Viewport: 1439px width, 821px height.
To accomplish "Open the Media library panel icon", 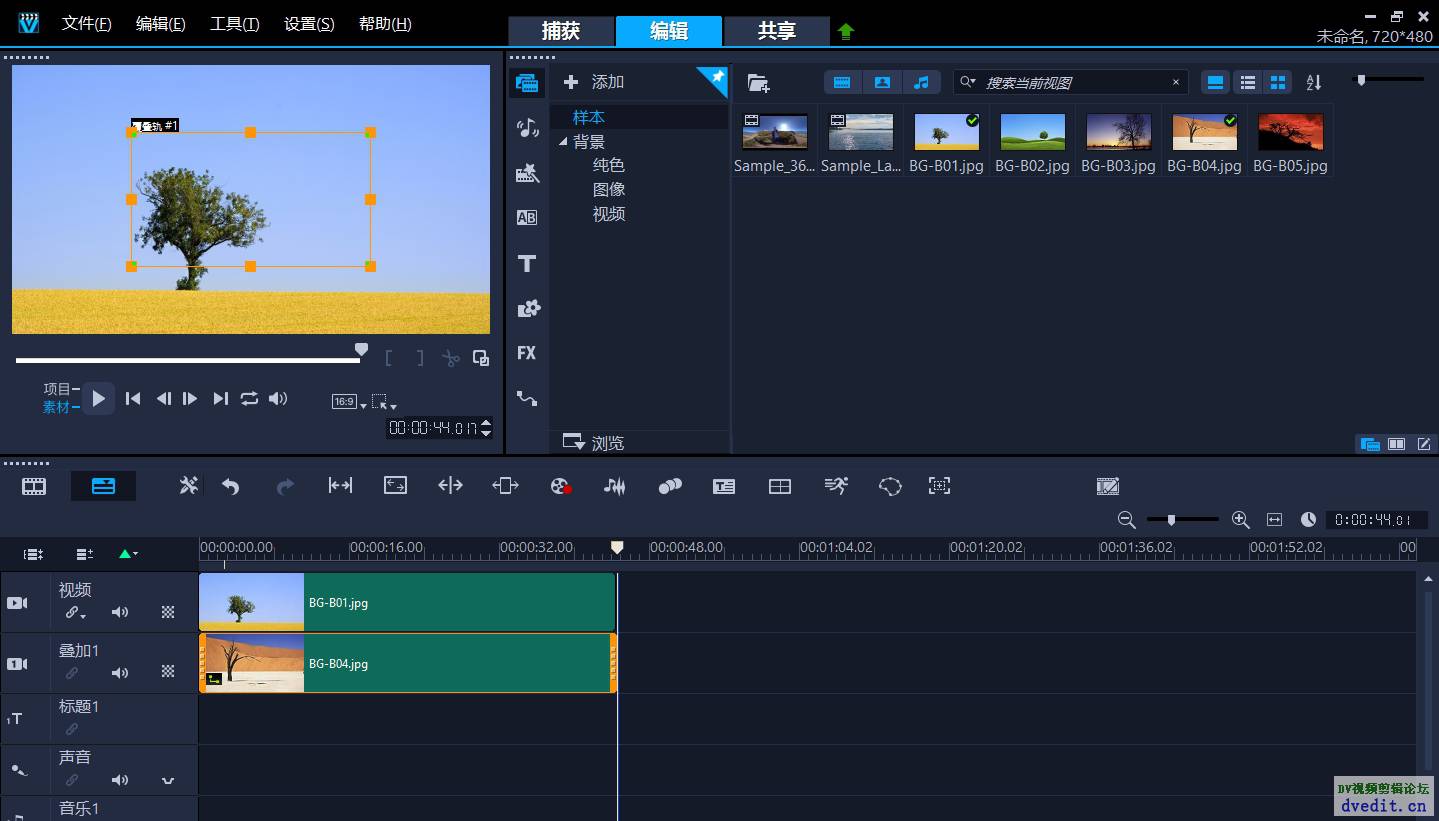I will (527, 83).
